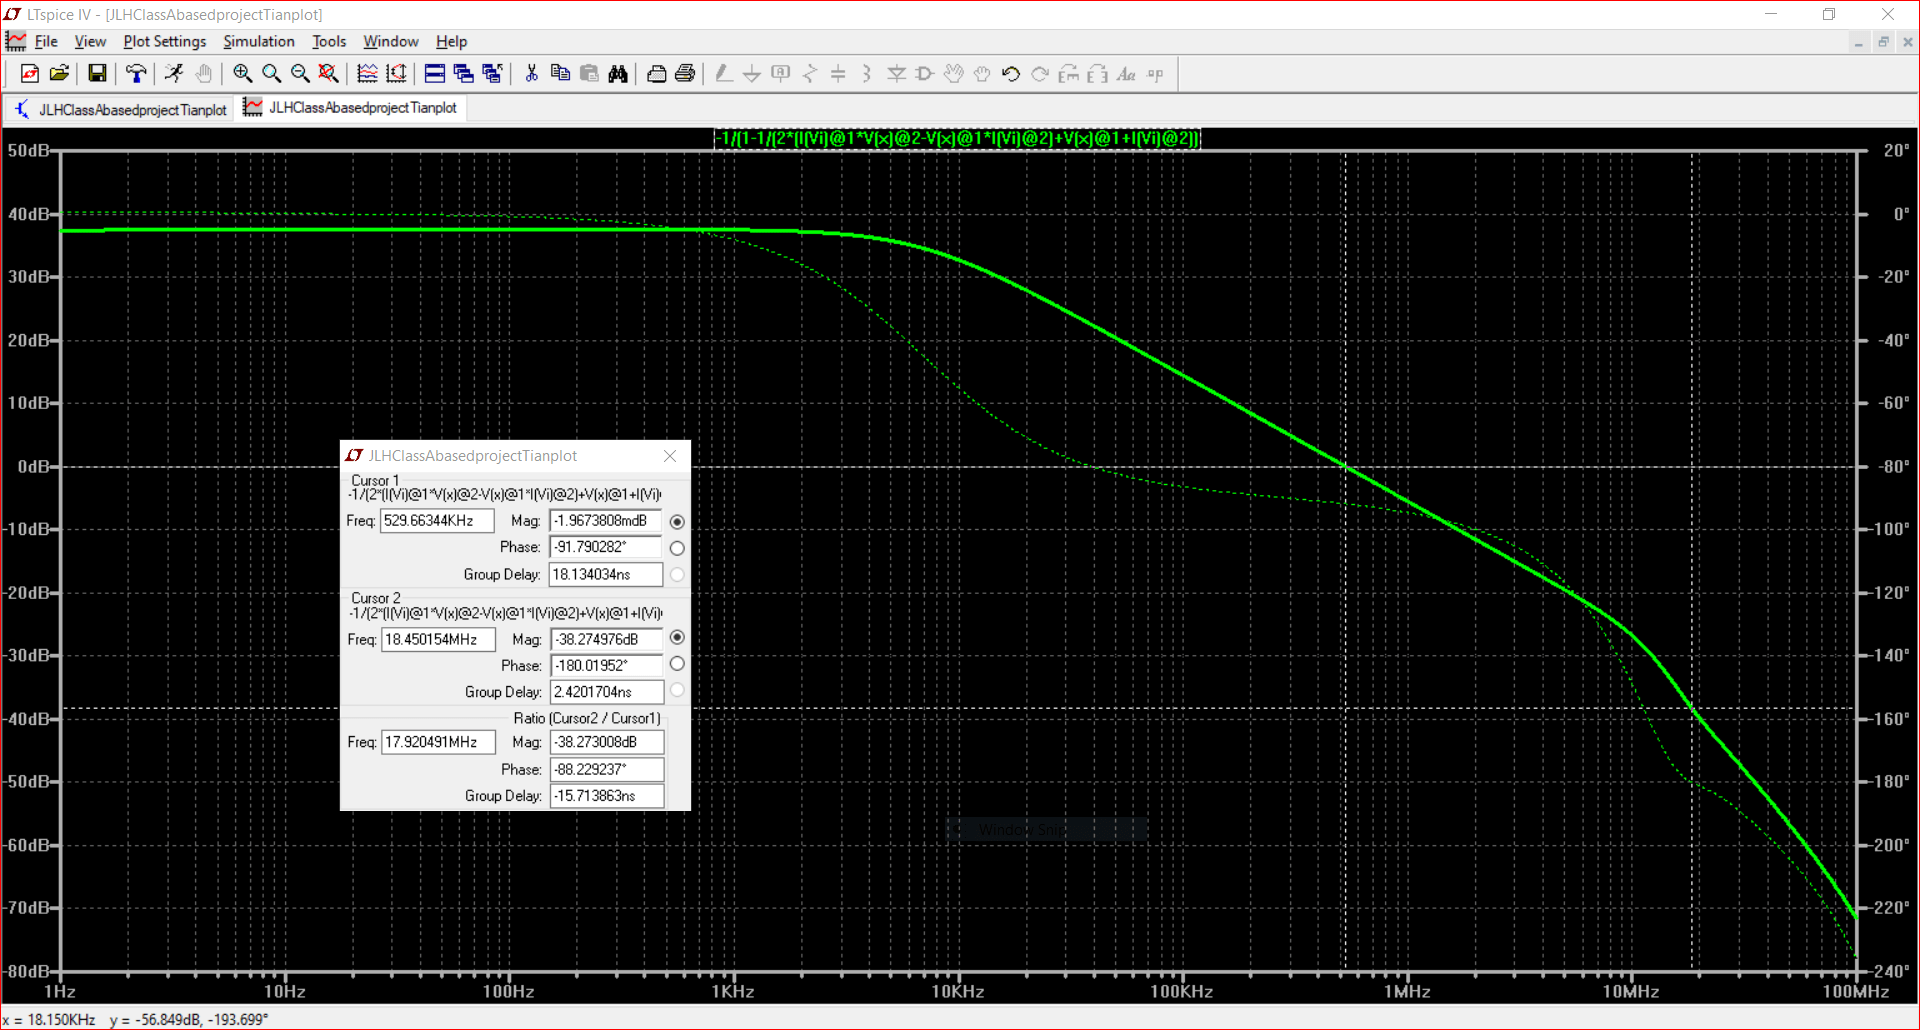Close the cursor readout dialog
The height and width of the screenshot is (1030, 1920).
tap(670, 456)
